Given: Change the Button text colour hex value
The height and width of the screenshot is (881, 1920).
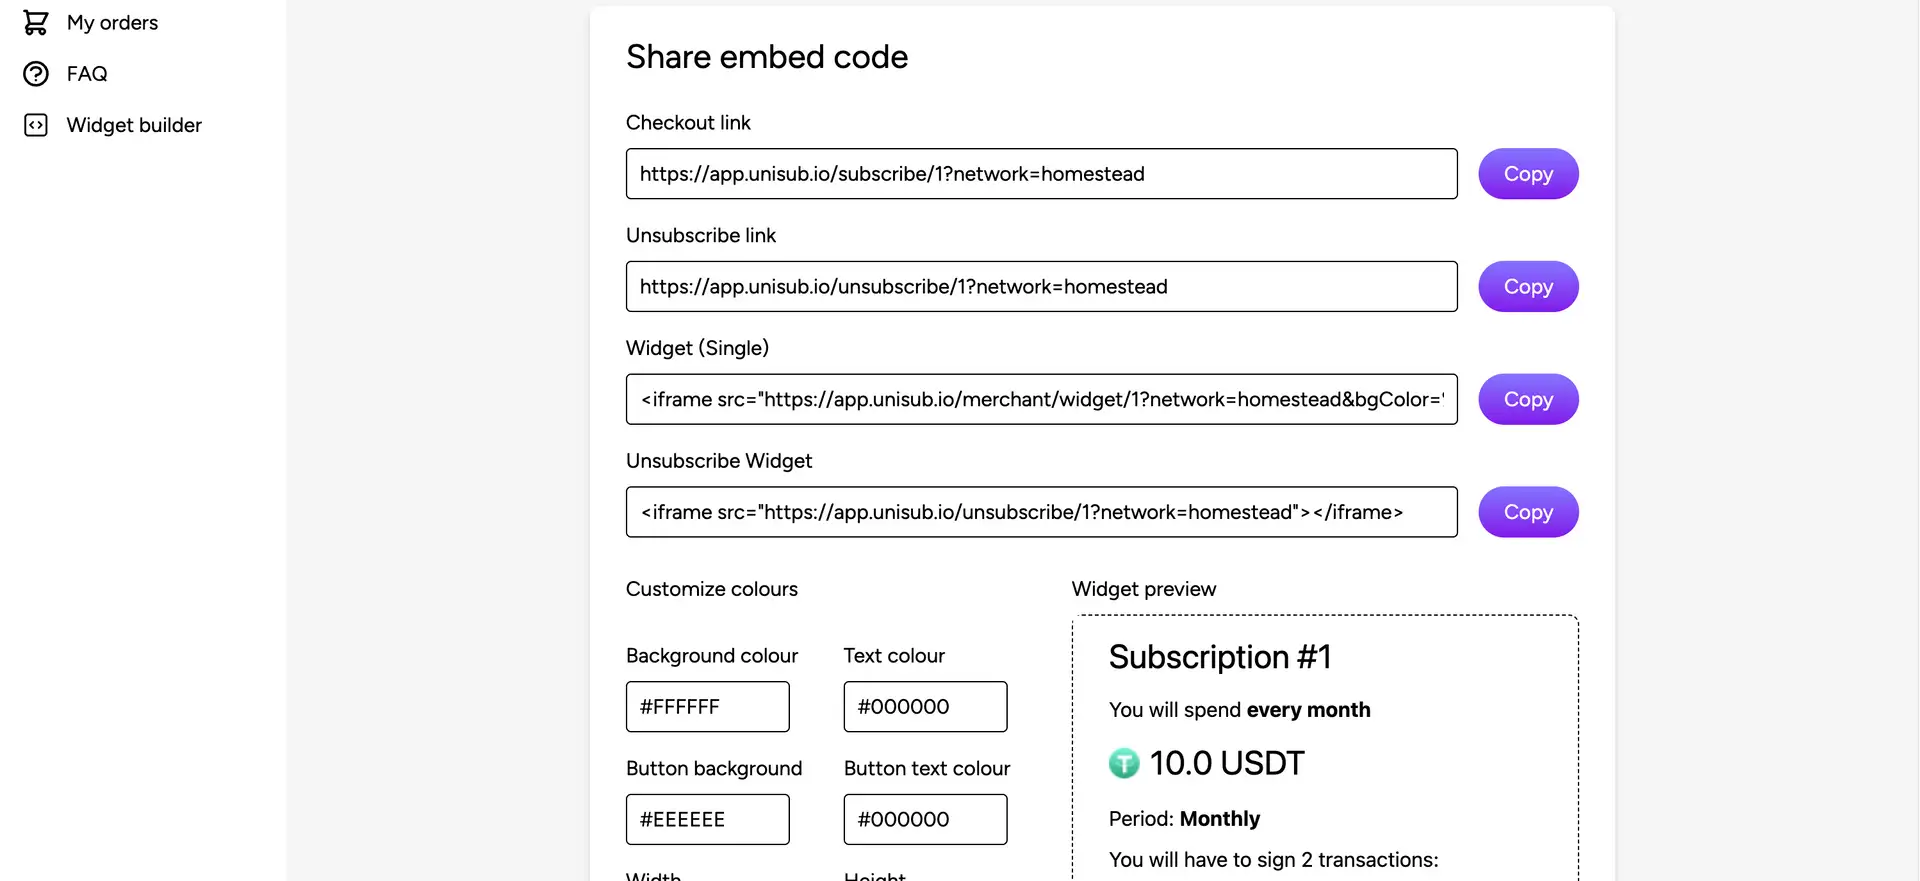Looking at the screenshot, I should point(925,820).
